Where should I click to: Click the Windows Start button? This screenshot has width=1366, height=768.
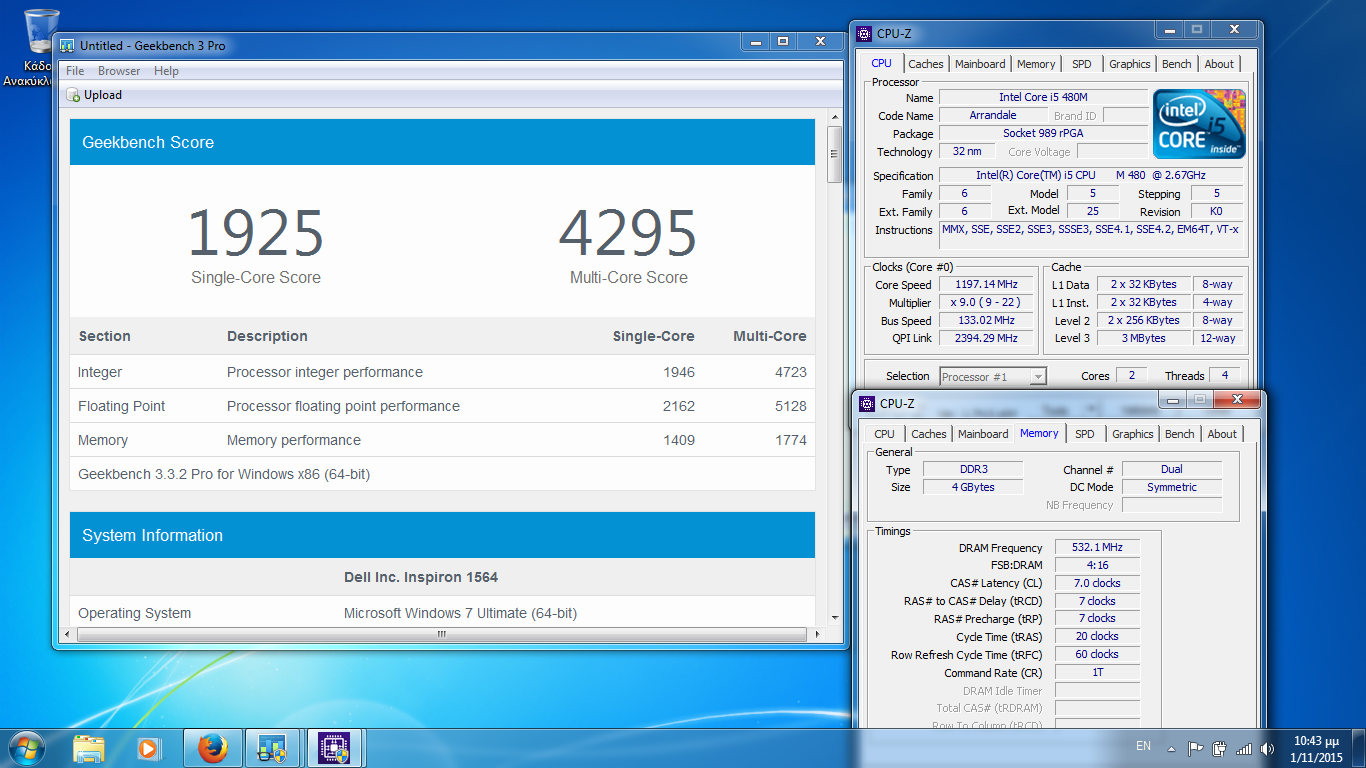[x=26, y=748]
